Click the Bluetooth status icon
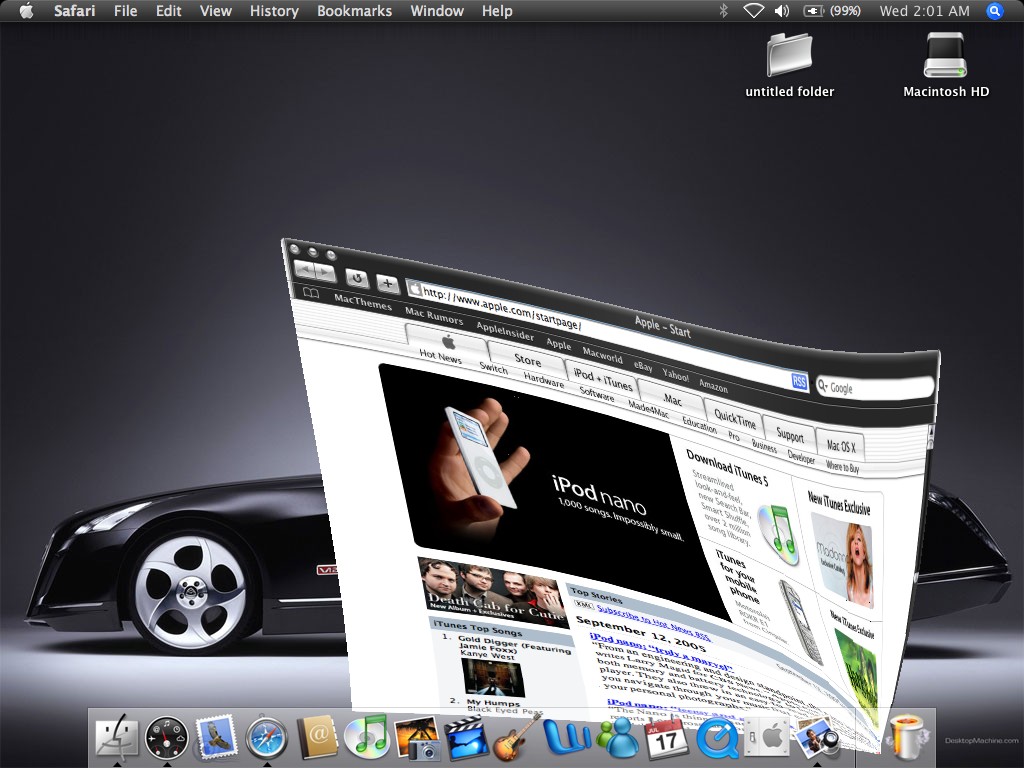This screenshot has width=1024, height=768. pos(723,11)
